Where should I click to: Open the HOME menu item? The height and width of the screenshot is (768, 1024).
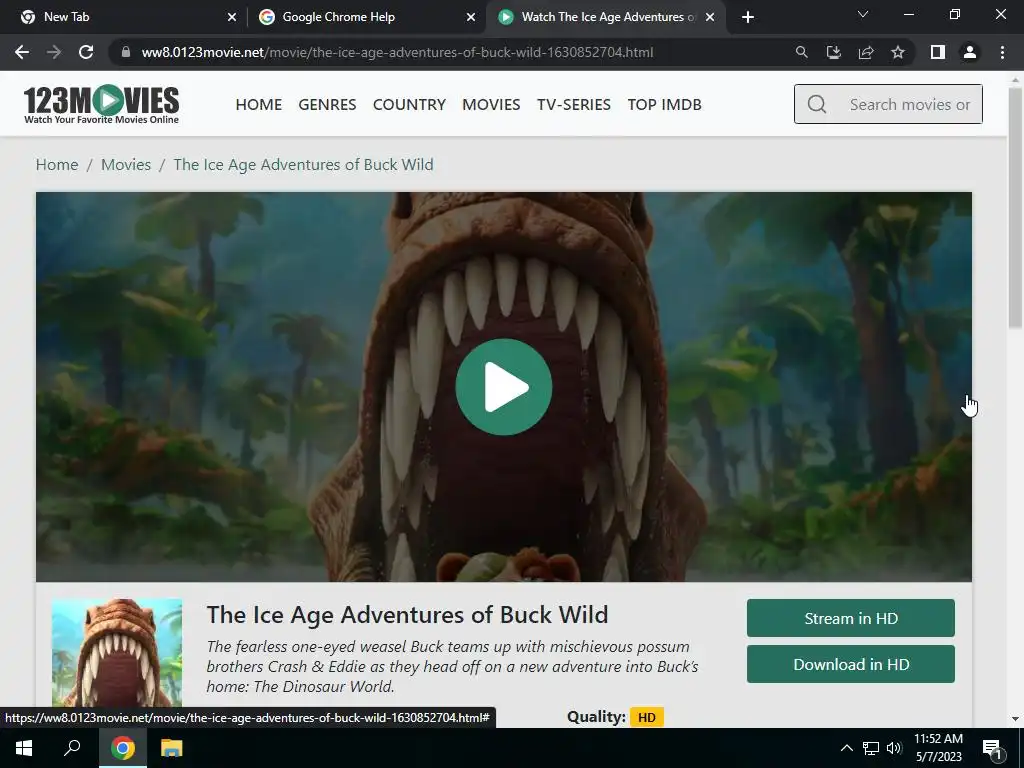point(259,104)
